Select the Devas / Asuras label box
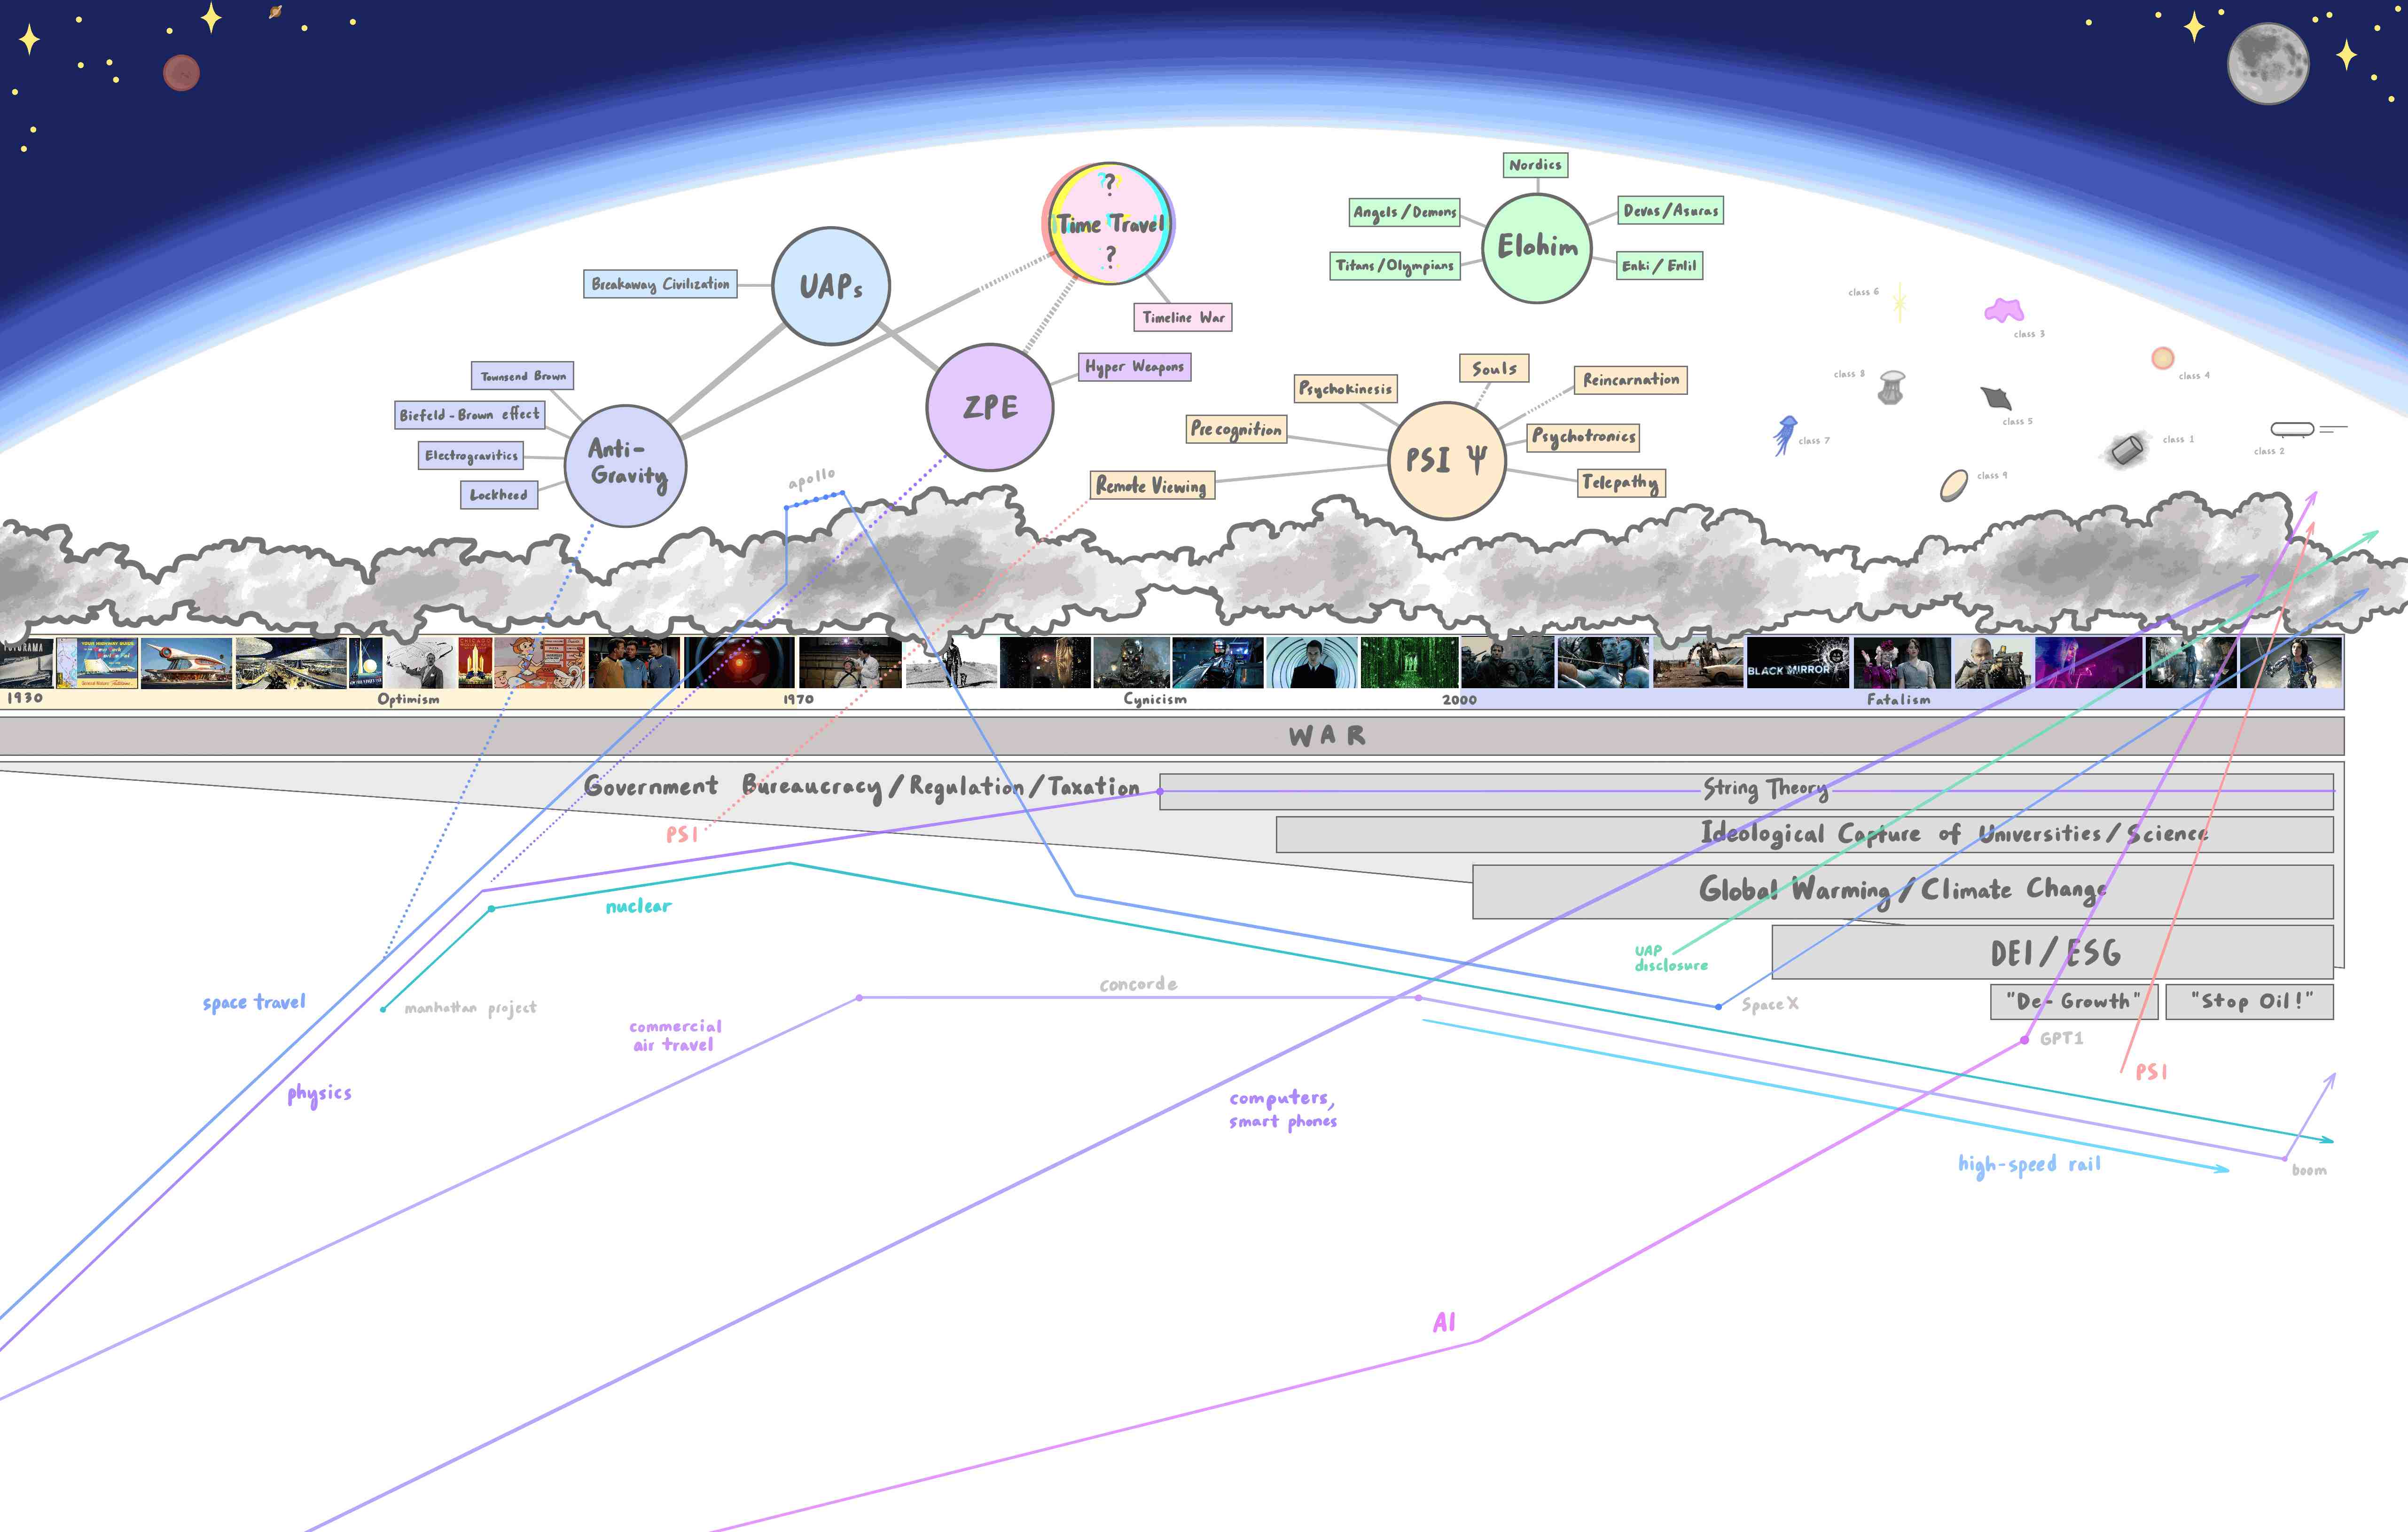Viewport: 2408px width, 1532px height. 1671,210
